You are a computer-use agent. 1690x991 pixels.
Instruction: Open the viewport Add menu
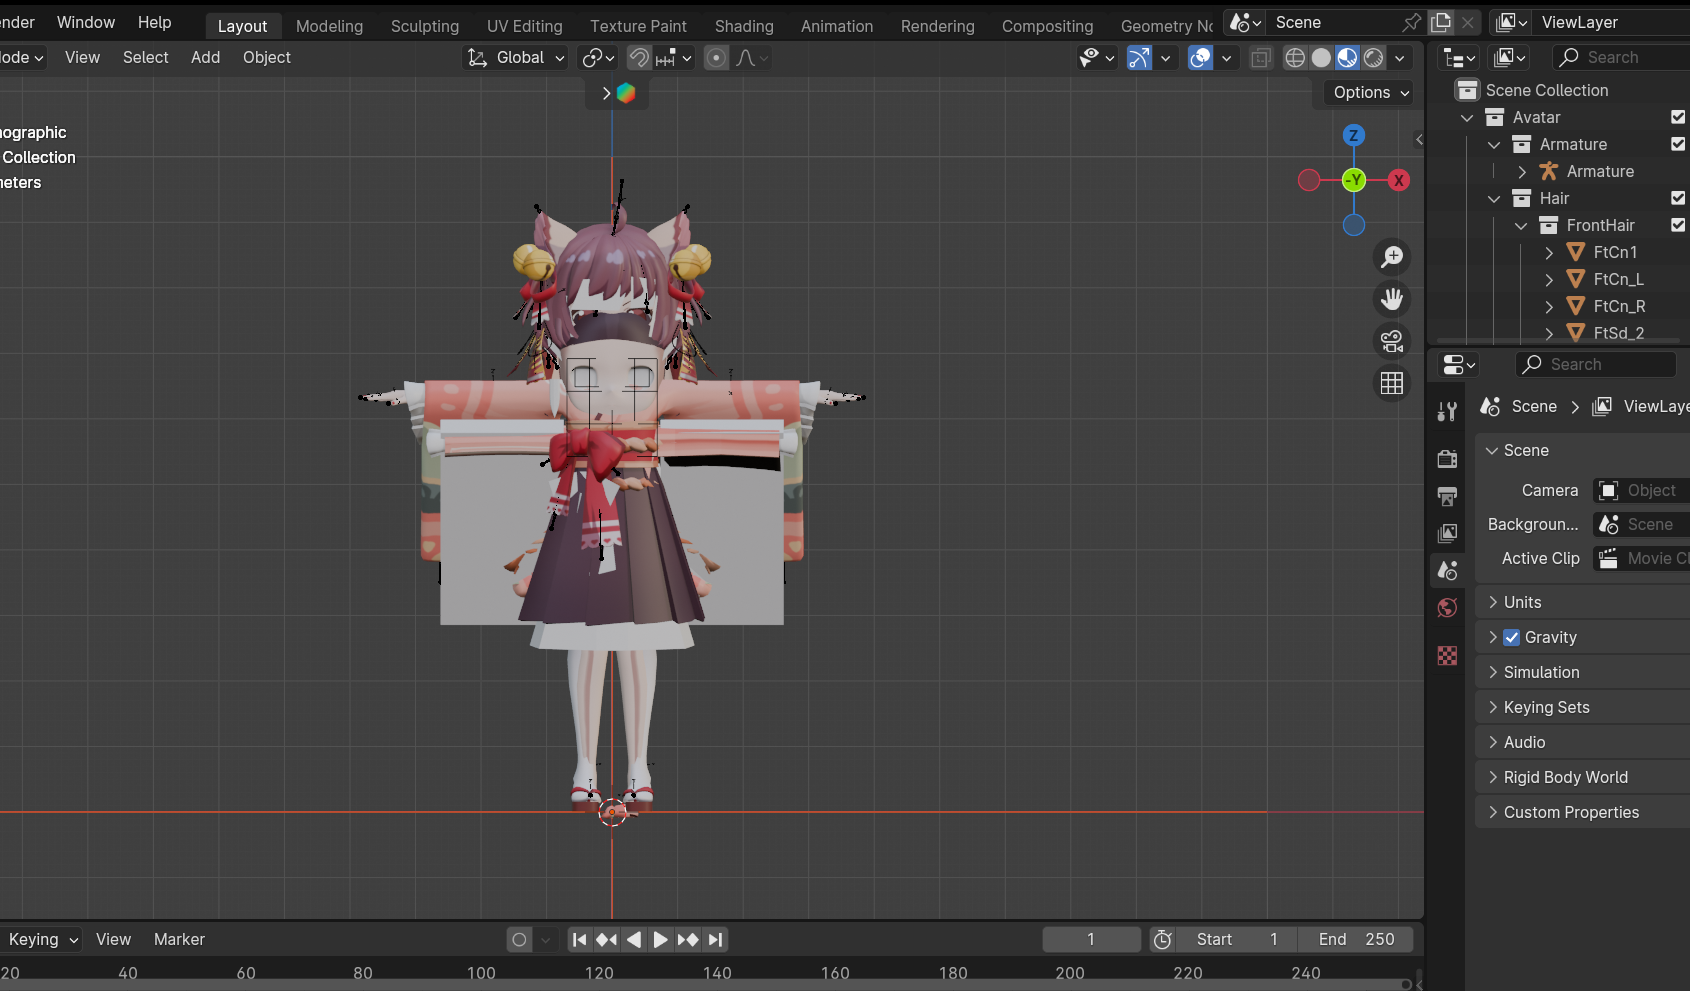coord(206,58)
